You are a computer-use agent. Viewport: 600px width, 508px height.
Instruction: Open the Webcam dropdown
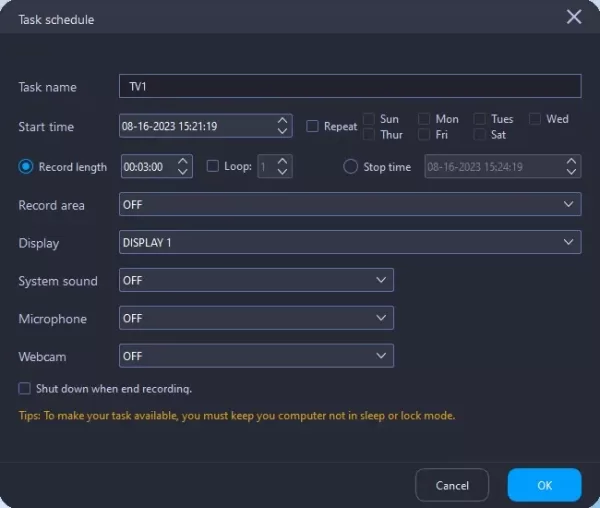tap(256, 356)
